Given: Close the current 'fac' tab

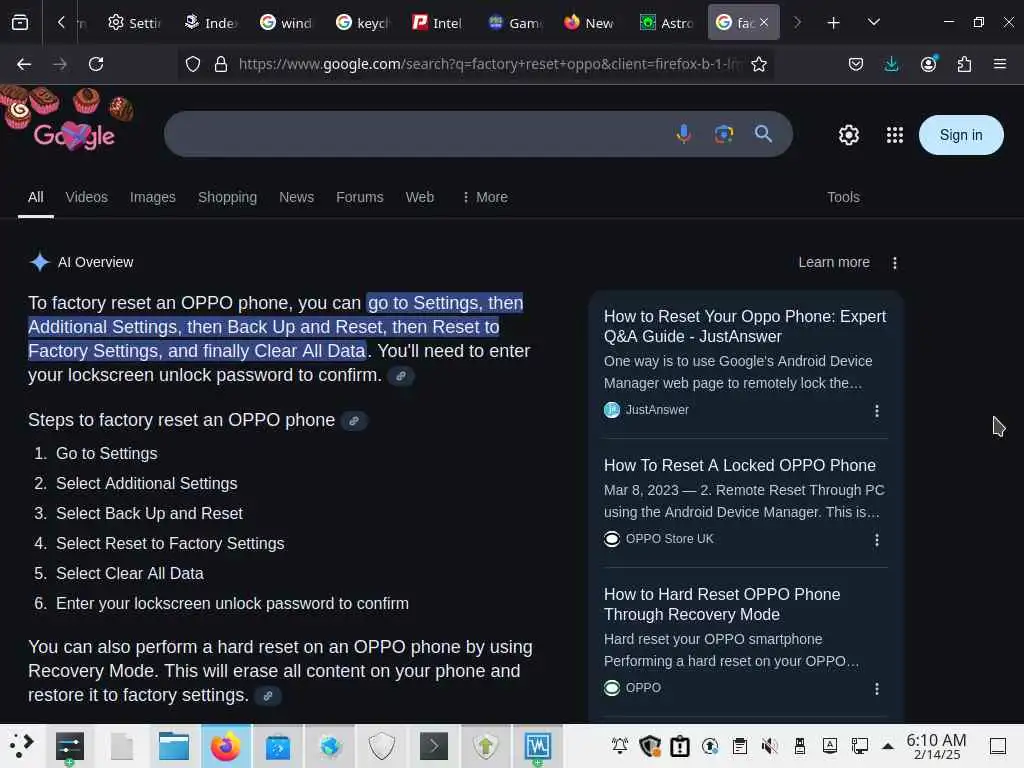Looking at the screenshot, I should [x=764, y=23].
